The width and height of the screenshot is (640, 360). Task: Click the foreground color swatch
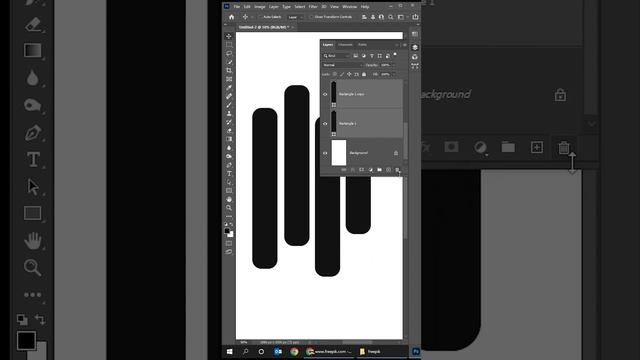pos(227,231)
